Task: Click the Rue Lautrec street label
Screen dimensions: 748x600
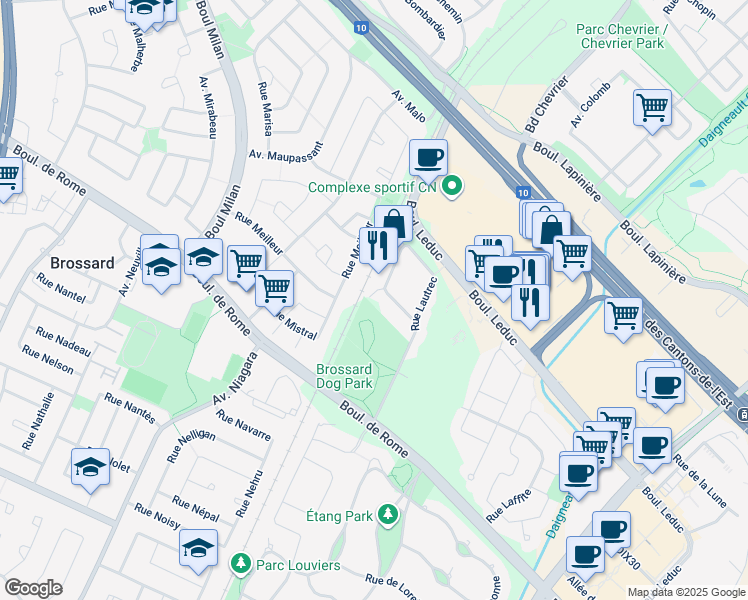Action: (x=424, y=304)
